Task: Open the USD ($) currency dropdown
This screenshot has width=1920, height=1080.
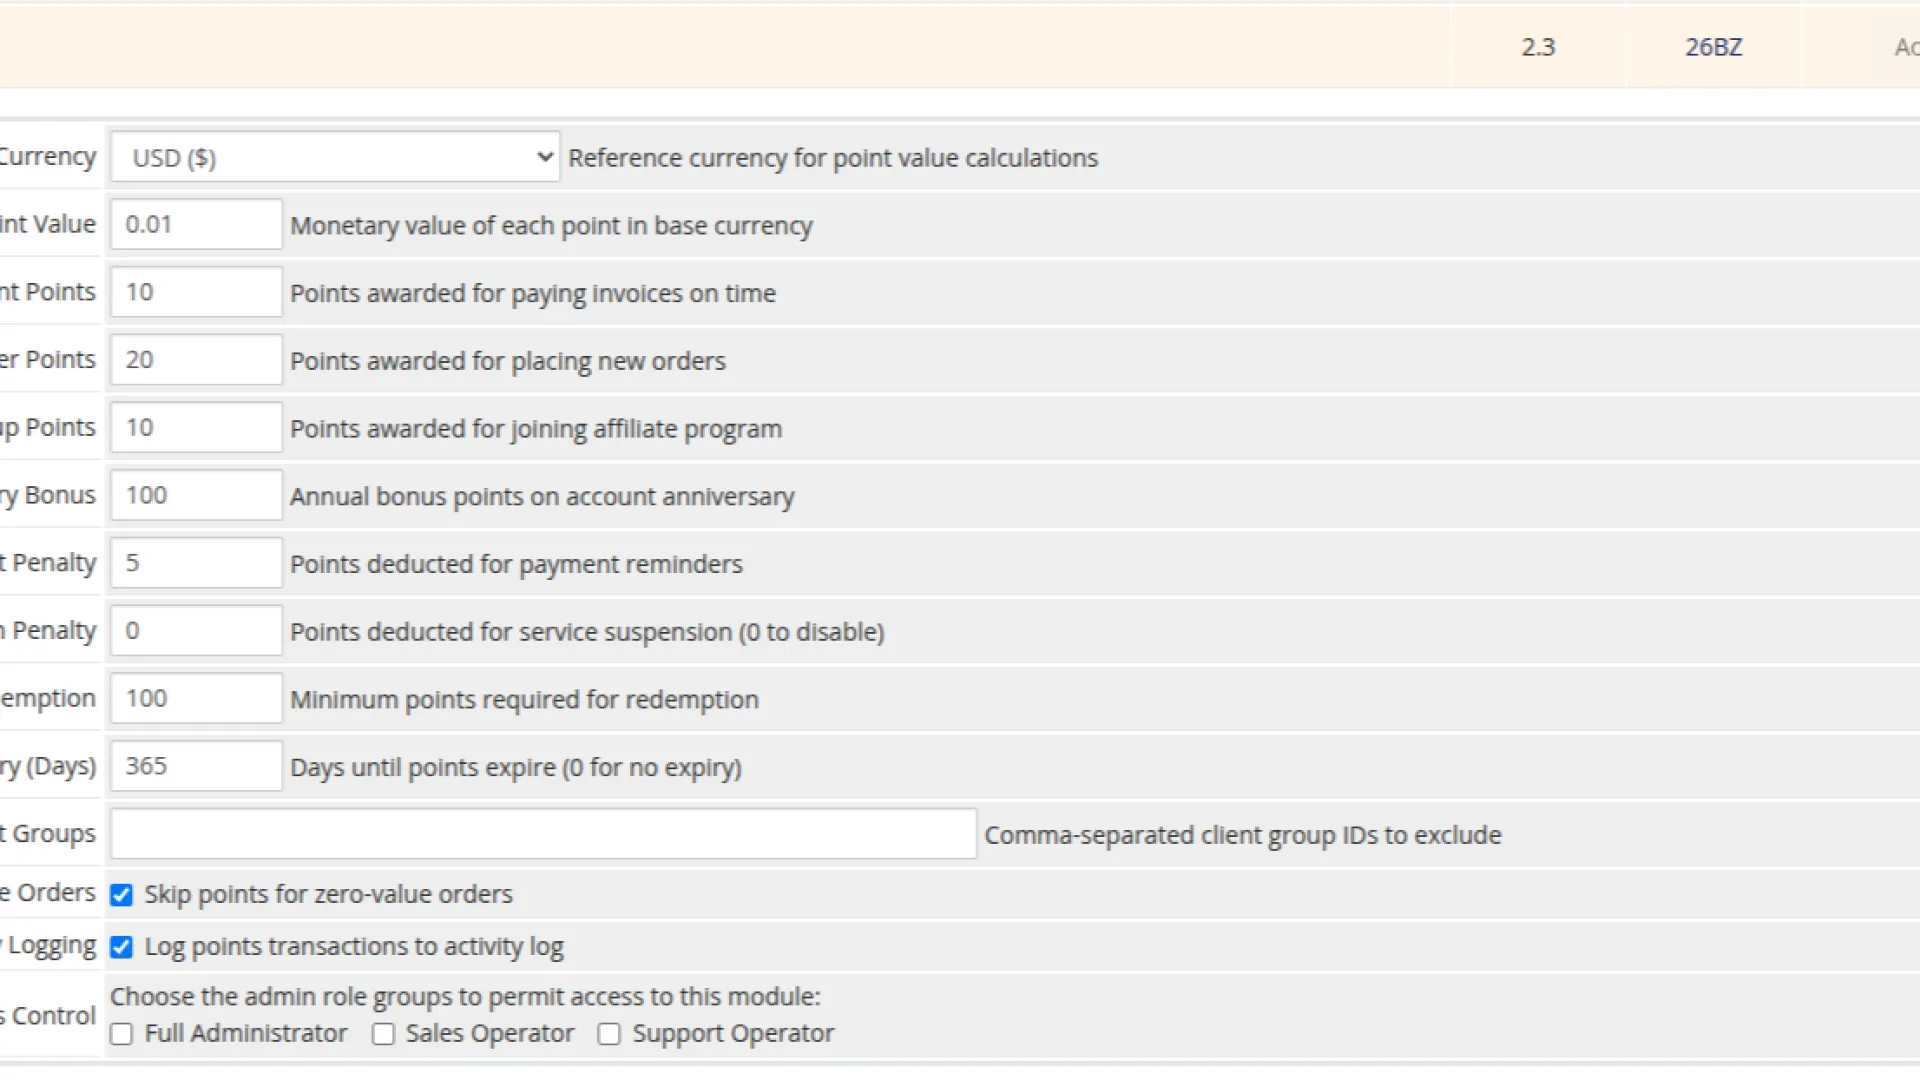Action: point(334,158)
